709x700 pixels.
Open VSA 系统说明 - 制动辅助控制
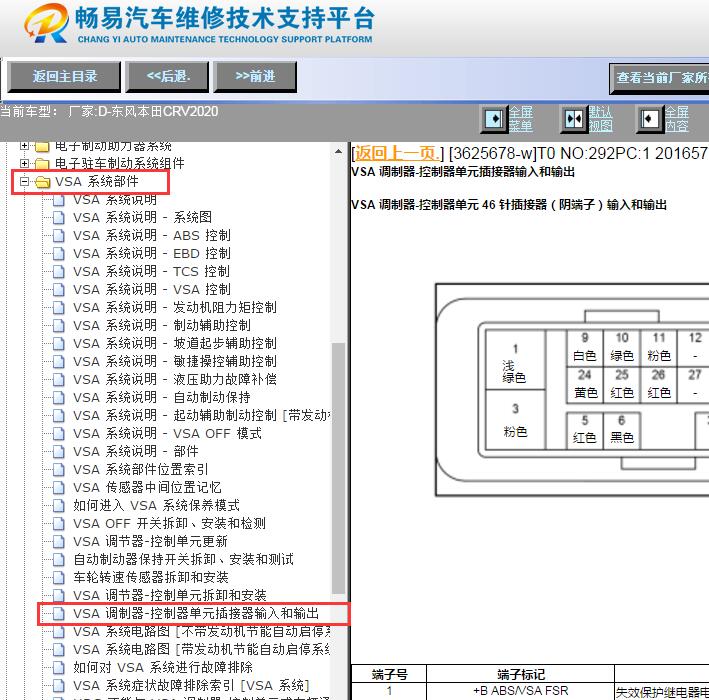tap(162, 326)
